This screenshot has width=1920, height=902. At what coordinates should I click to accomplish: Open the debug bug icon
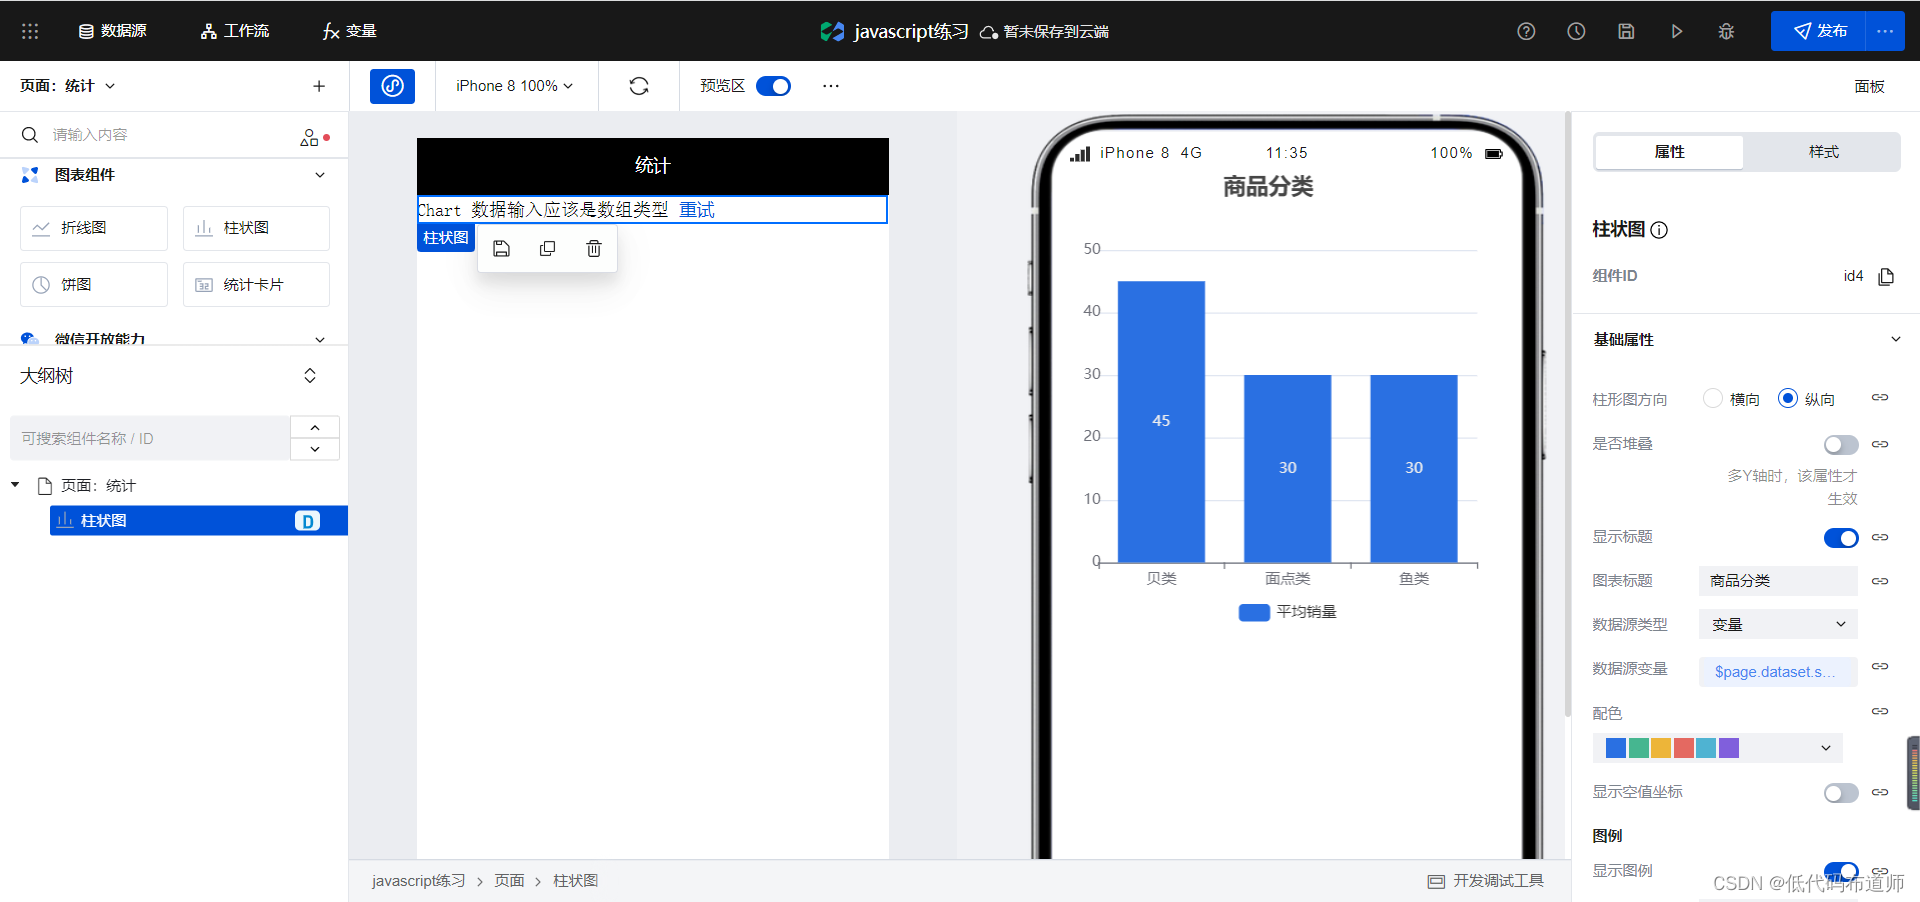pyautogui.click(x=1726, y=31)
